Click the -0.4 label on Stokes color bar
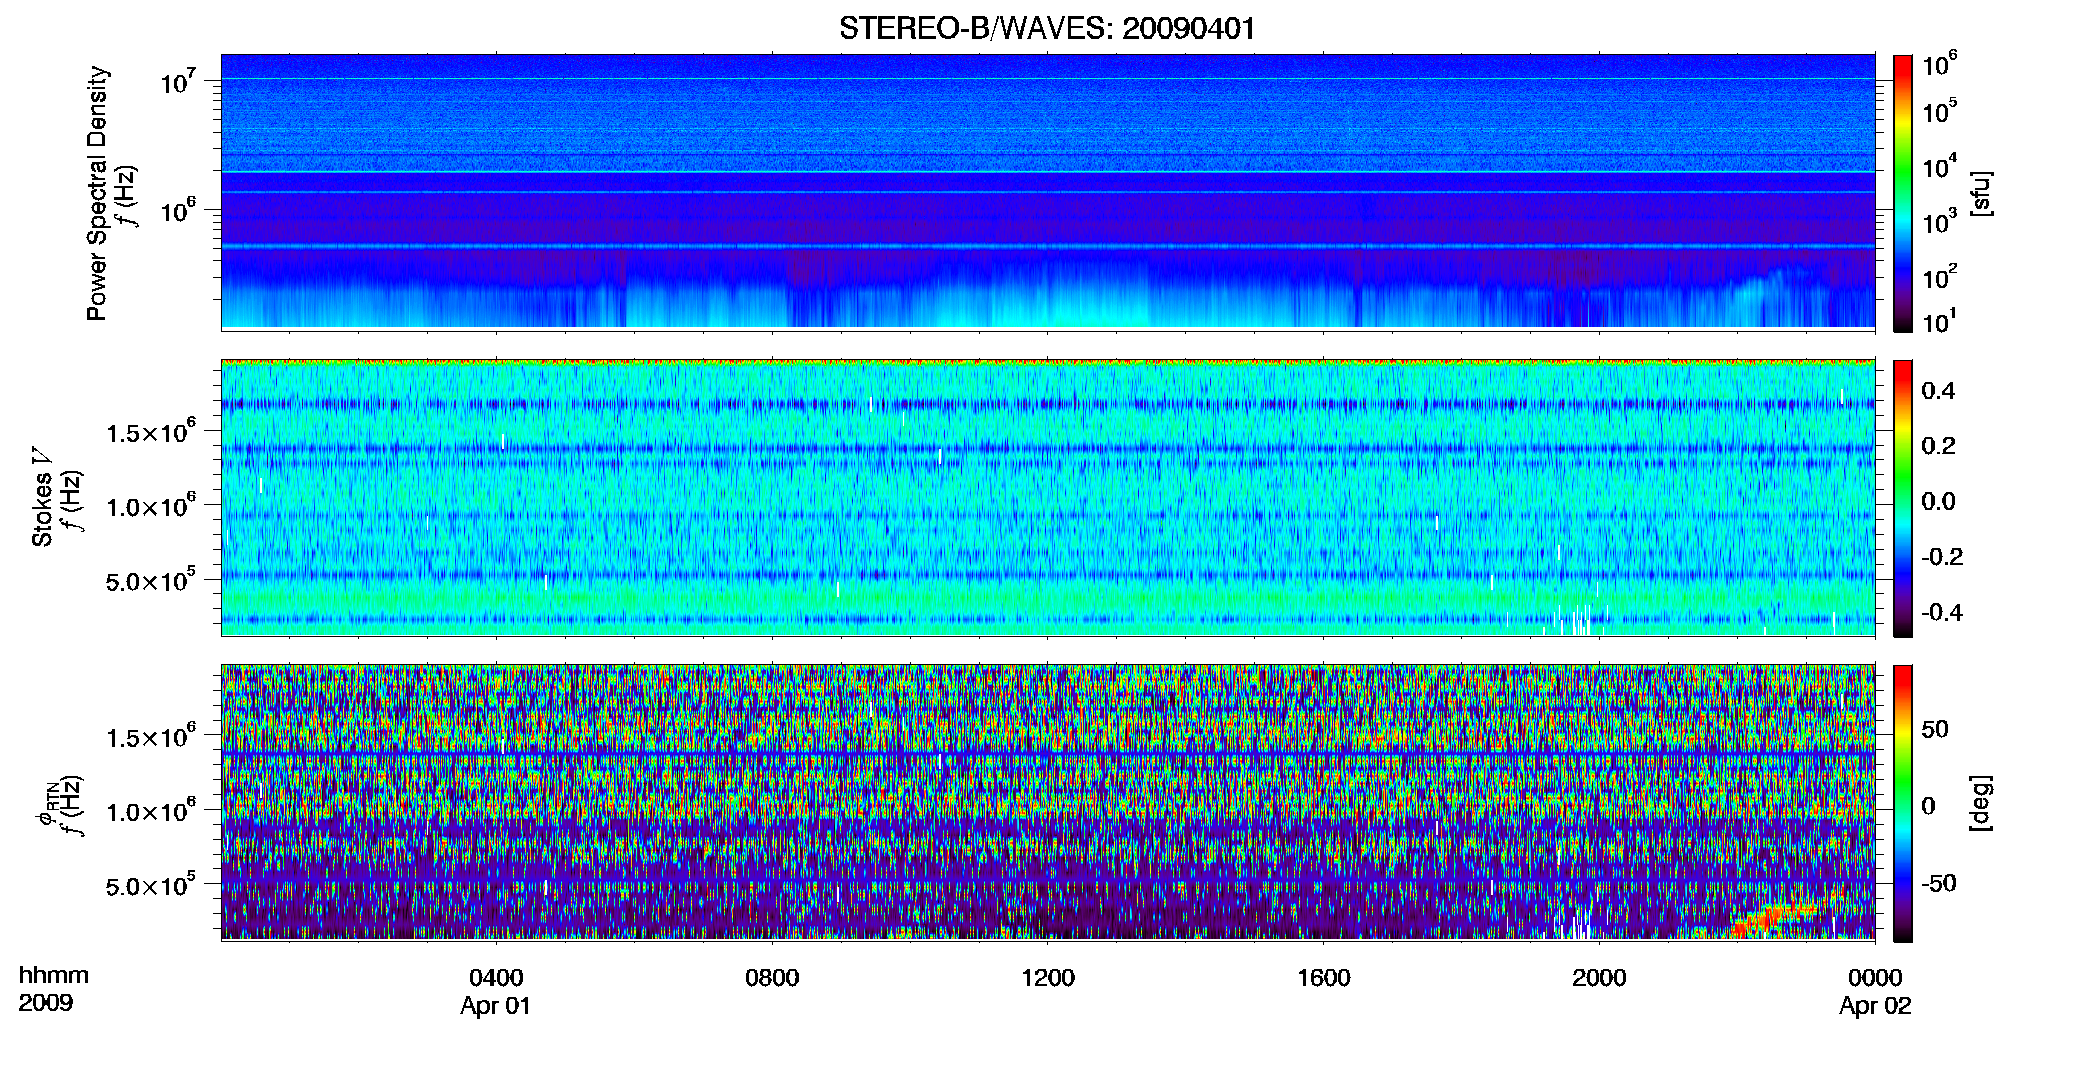 pos(1942,612)
